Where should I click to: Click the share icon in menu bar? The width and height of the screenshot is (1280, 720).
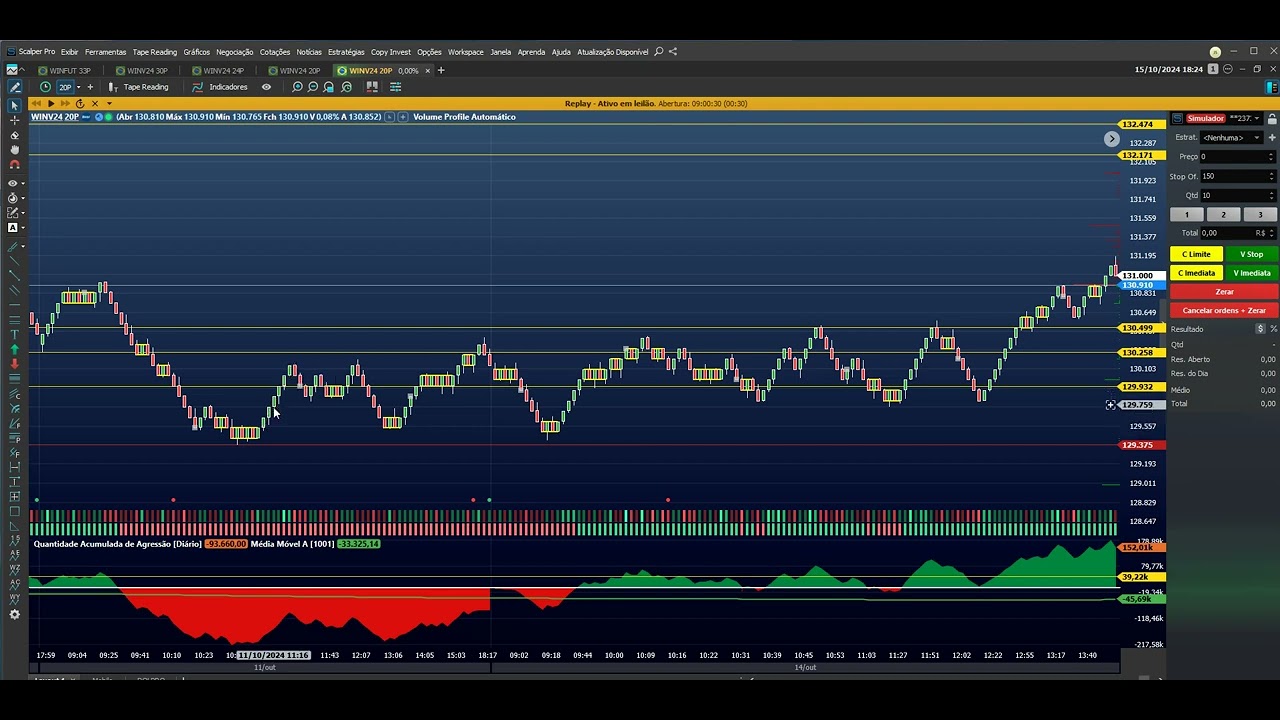coord(673,51)
